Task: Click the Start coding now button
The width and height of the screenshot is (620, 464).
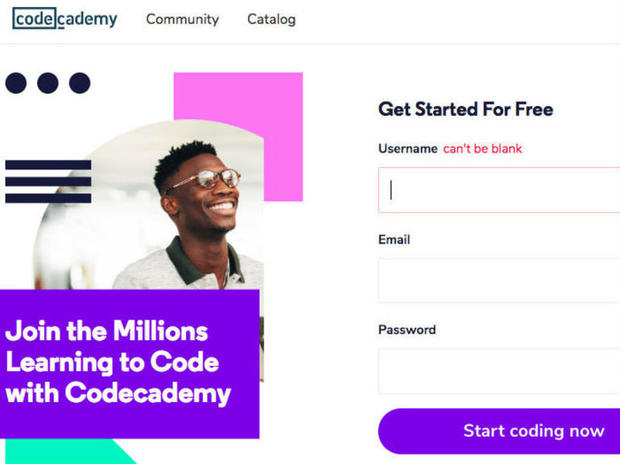Action: [499, 431]
